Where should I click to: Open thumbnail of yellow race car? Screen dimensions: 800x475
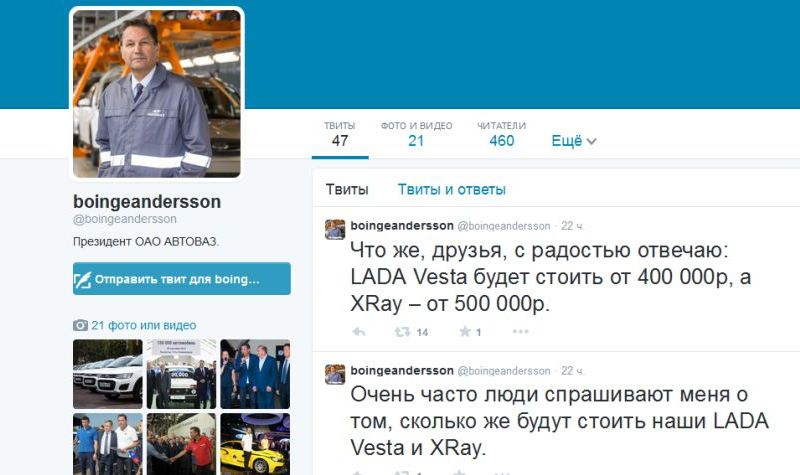click(255, 444)
